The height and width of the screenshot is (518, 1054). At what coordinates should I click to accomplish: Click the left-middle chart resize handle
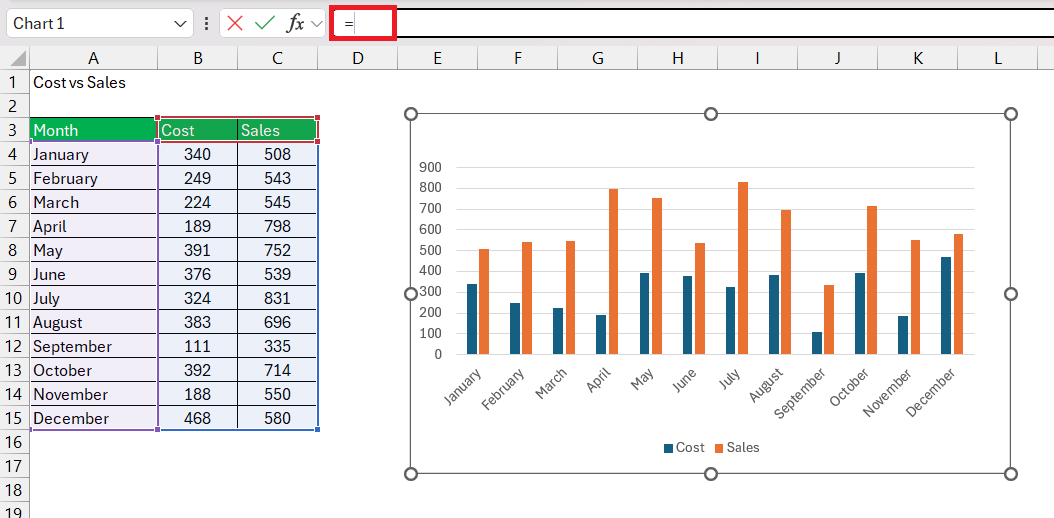(411, 294)
